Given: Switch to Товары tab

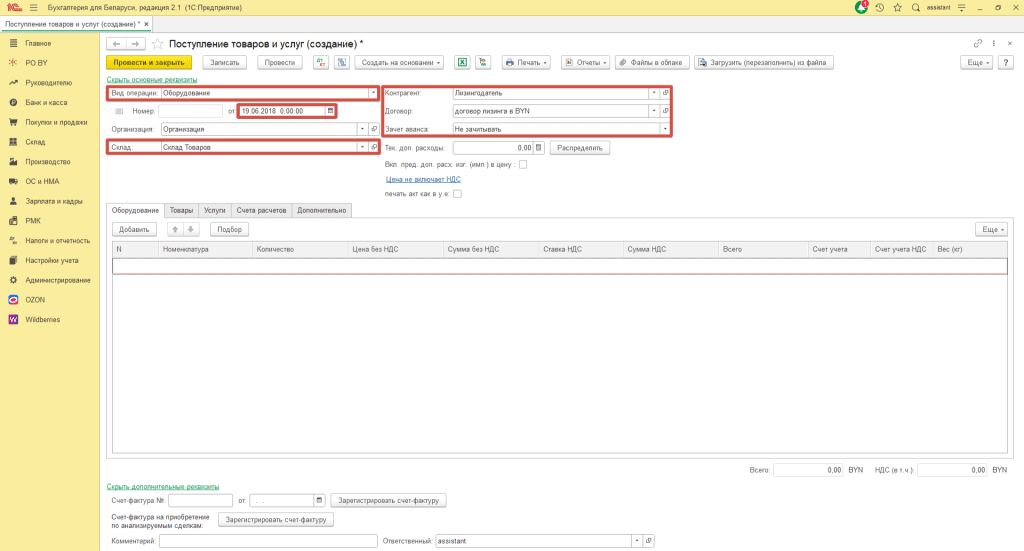Looking at the screenshot, I should click(x=181, y=210).
